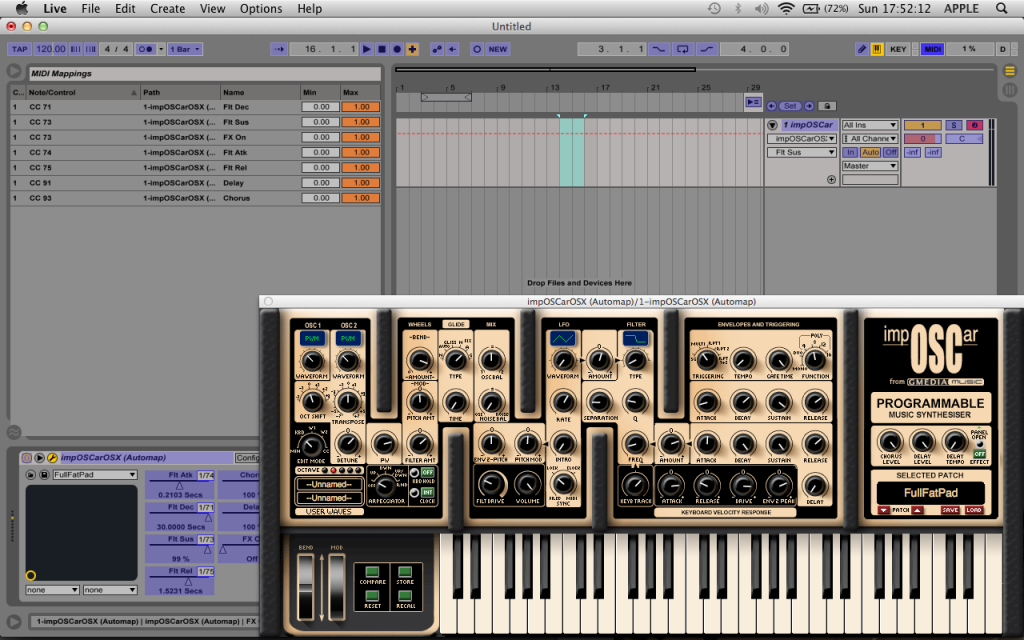Toggle Arm Recording on the impOSCar track

[x=974, y=125]
